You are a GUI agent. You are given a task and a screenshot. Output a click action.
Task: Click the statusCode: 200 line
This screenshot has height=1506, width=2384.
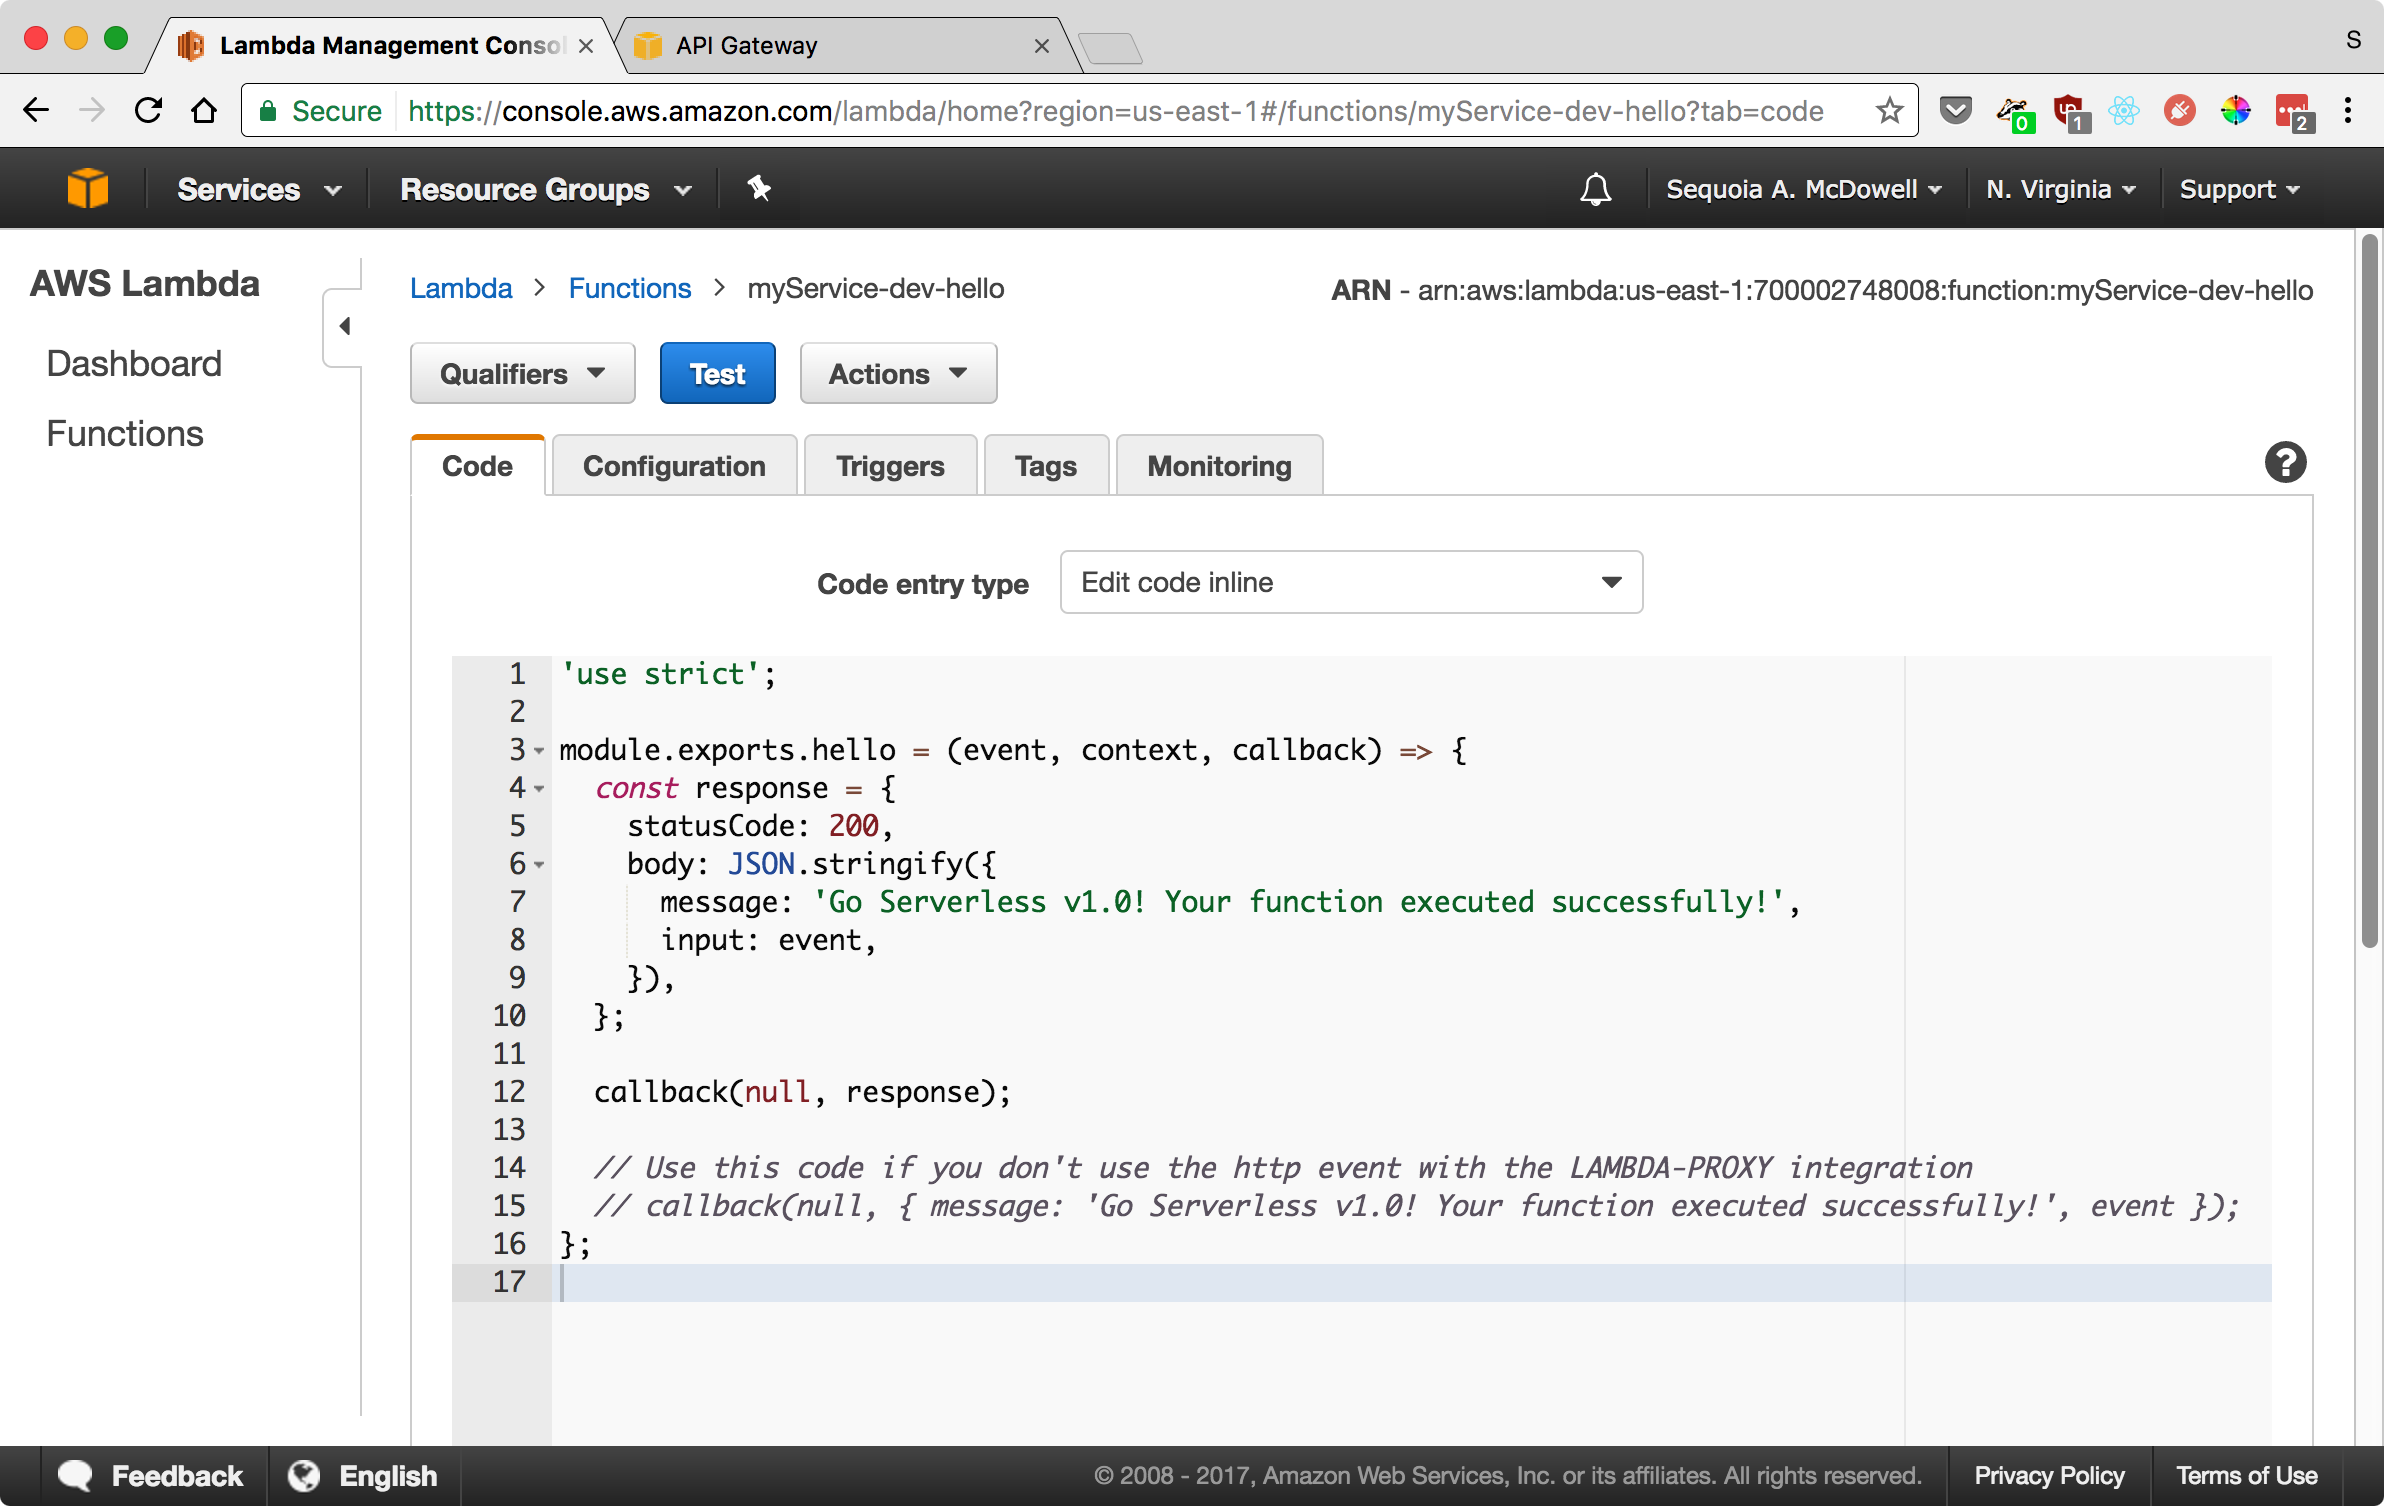760,826
